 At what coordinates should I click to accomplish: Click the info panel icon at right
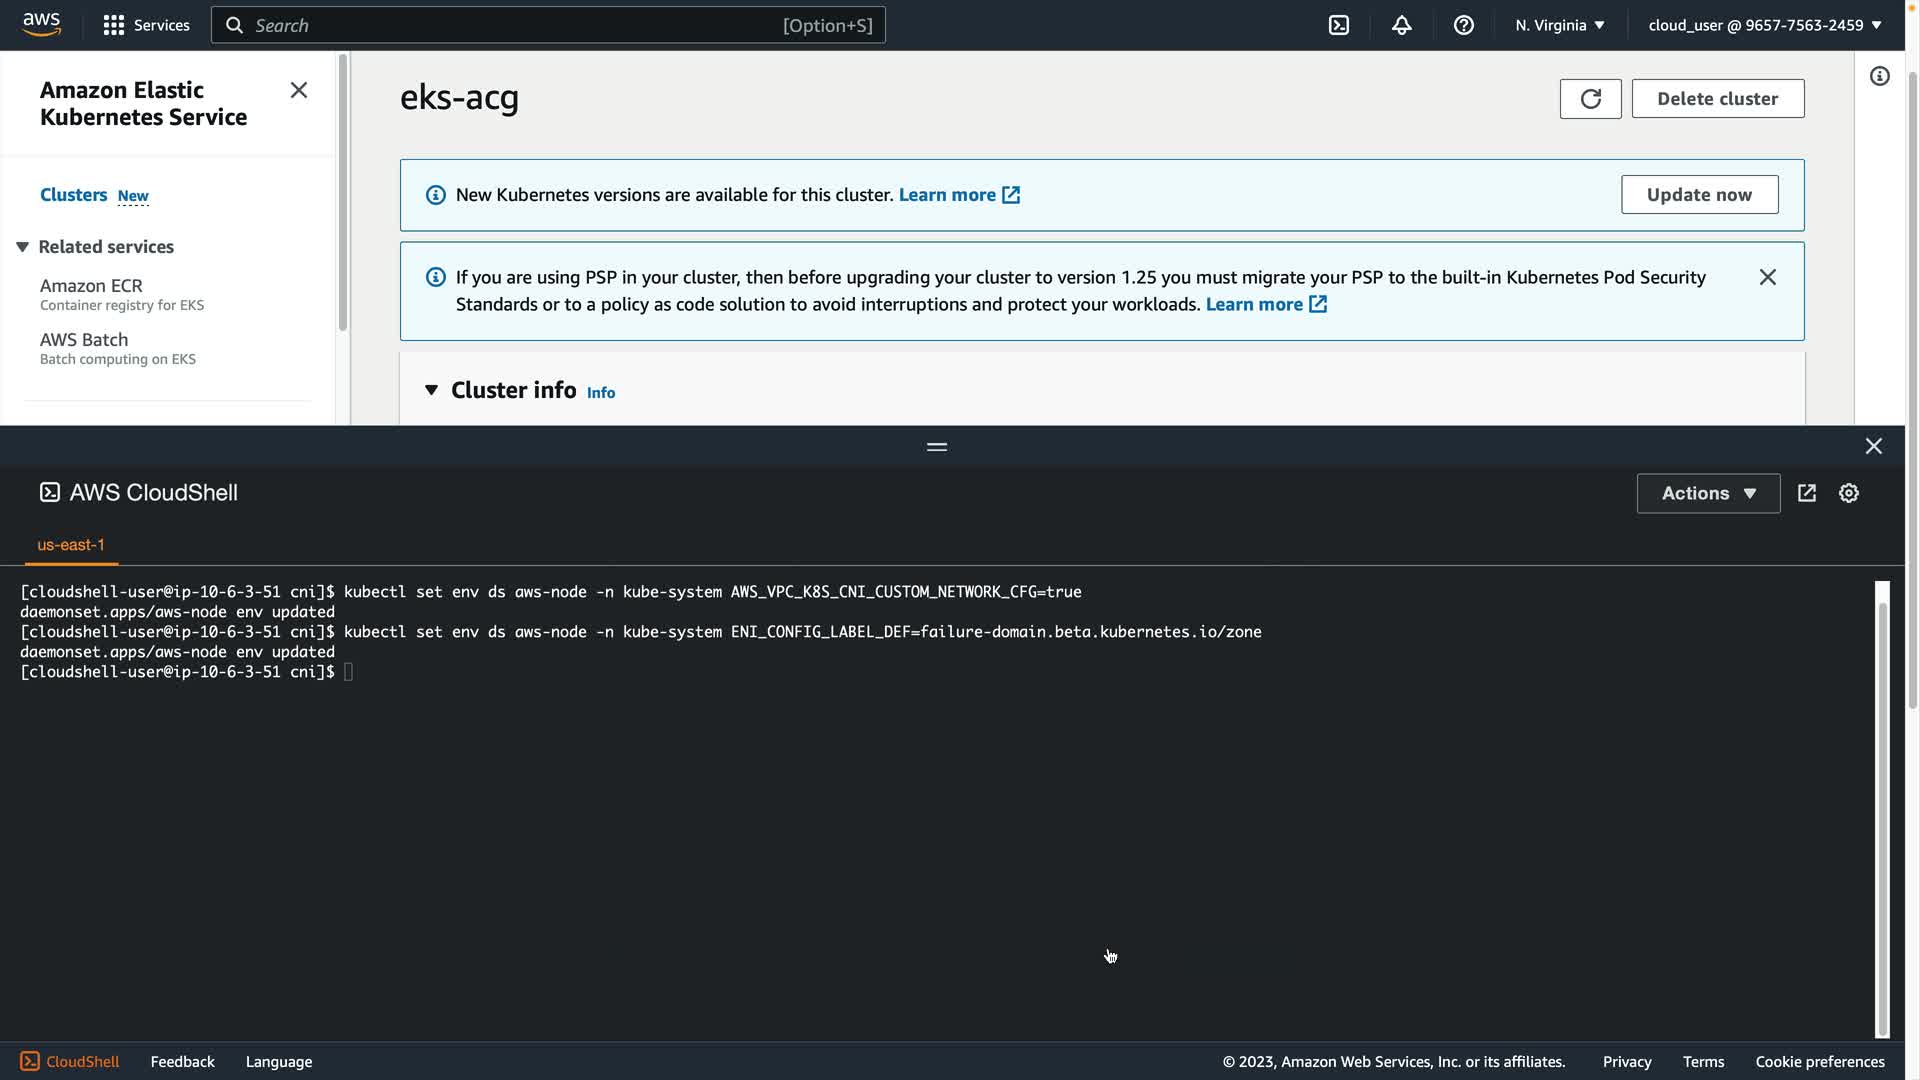[x=1880, y=77]
